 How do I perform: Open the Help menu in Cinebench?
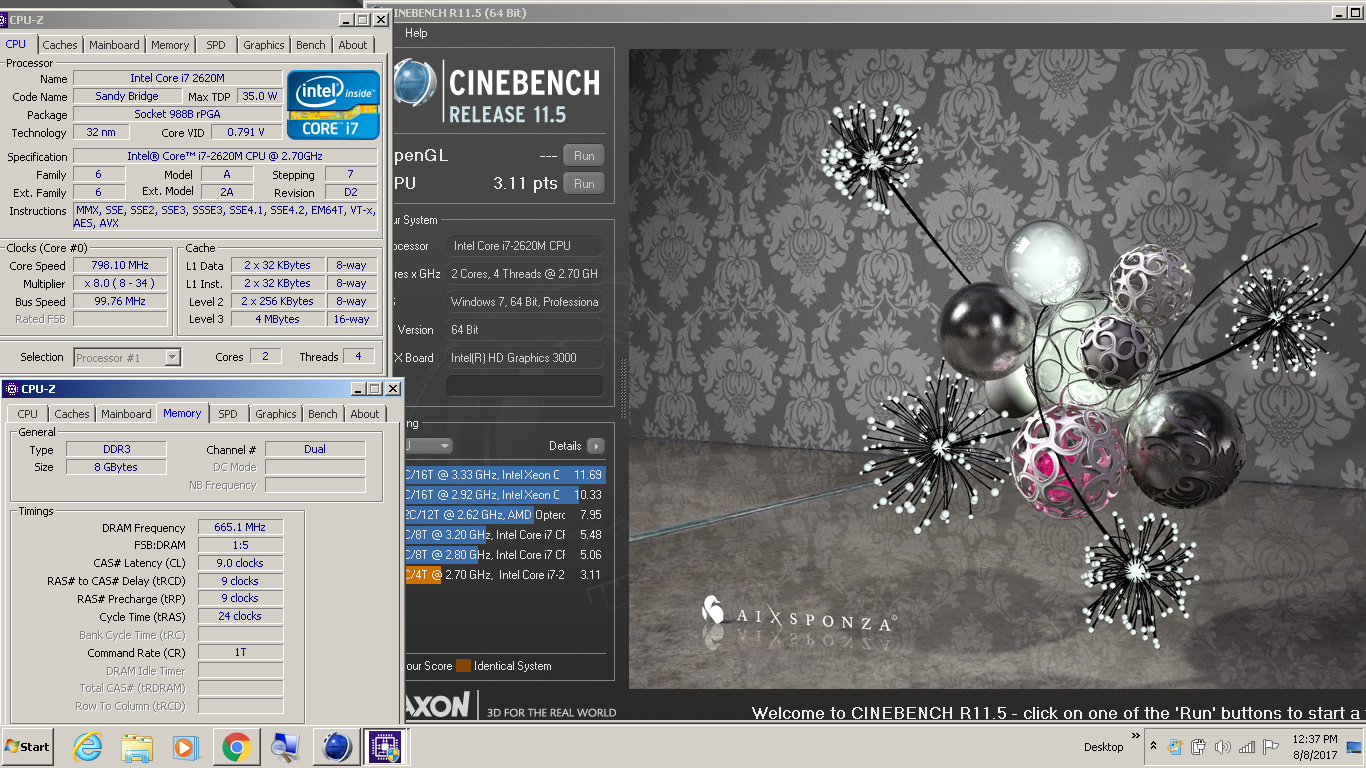point(417,33)
